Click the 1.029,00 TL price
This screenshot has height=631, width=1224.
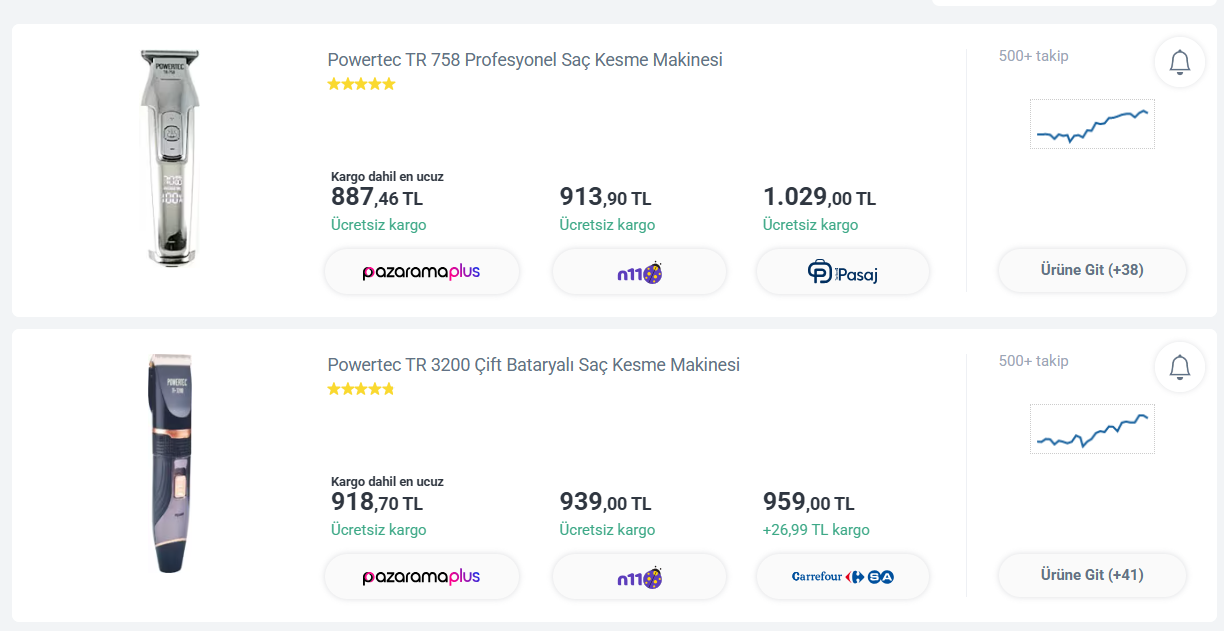(x=818, y=198)
